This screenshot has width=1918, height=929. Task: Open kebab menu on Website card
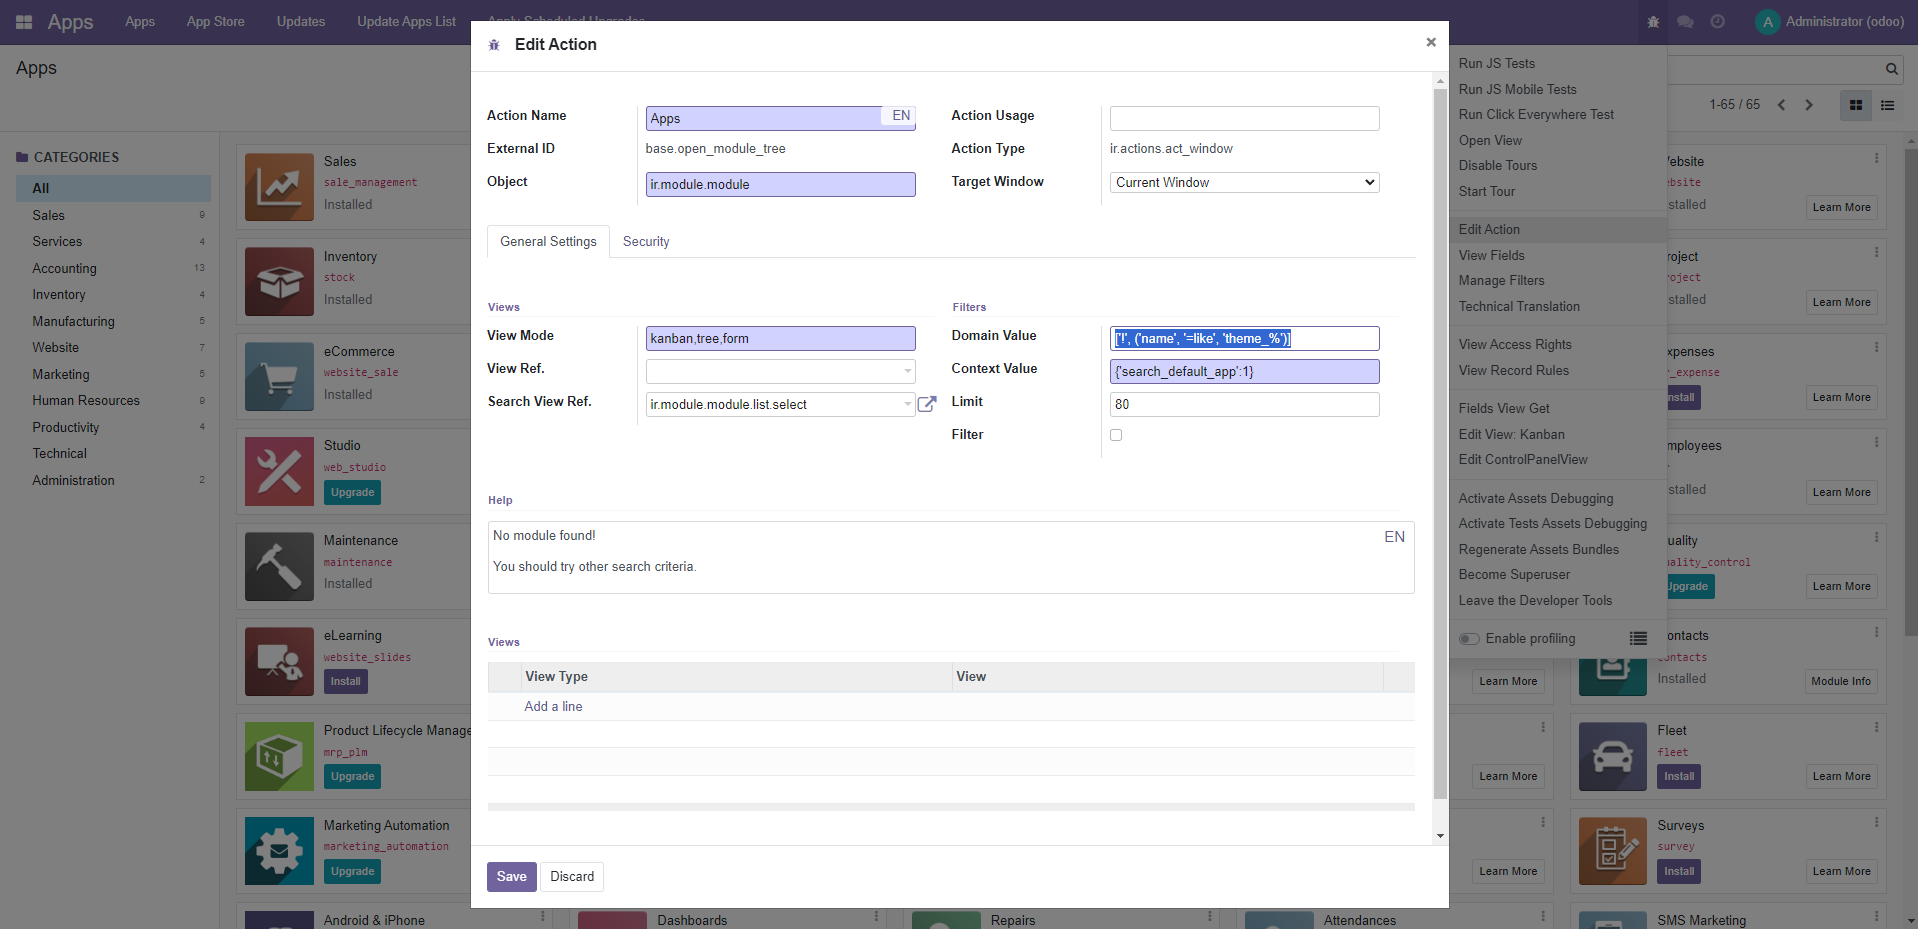tap(1876, 158)
